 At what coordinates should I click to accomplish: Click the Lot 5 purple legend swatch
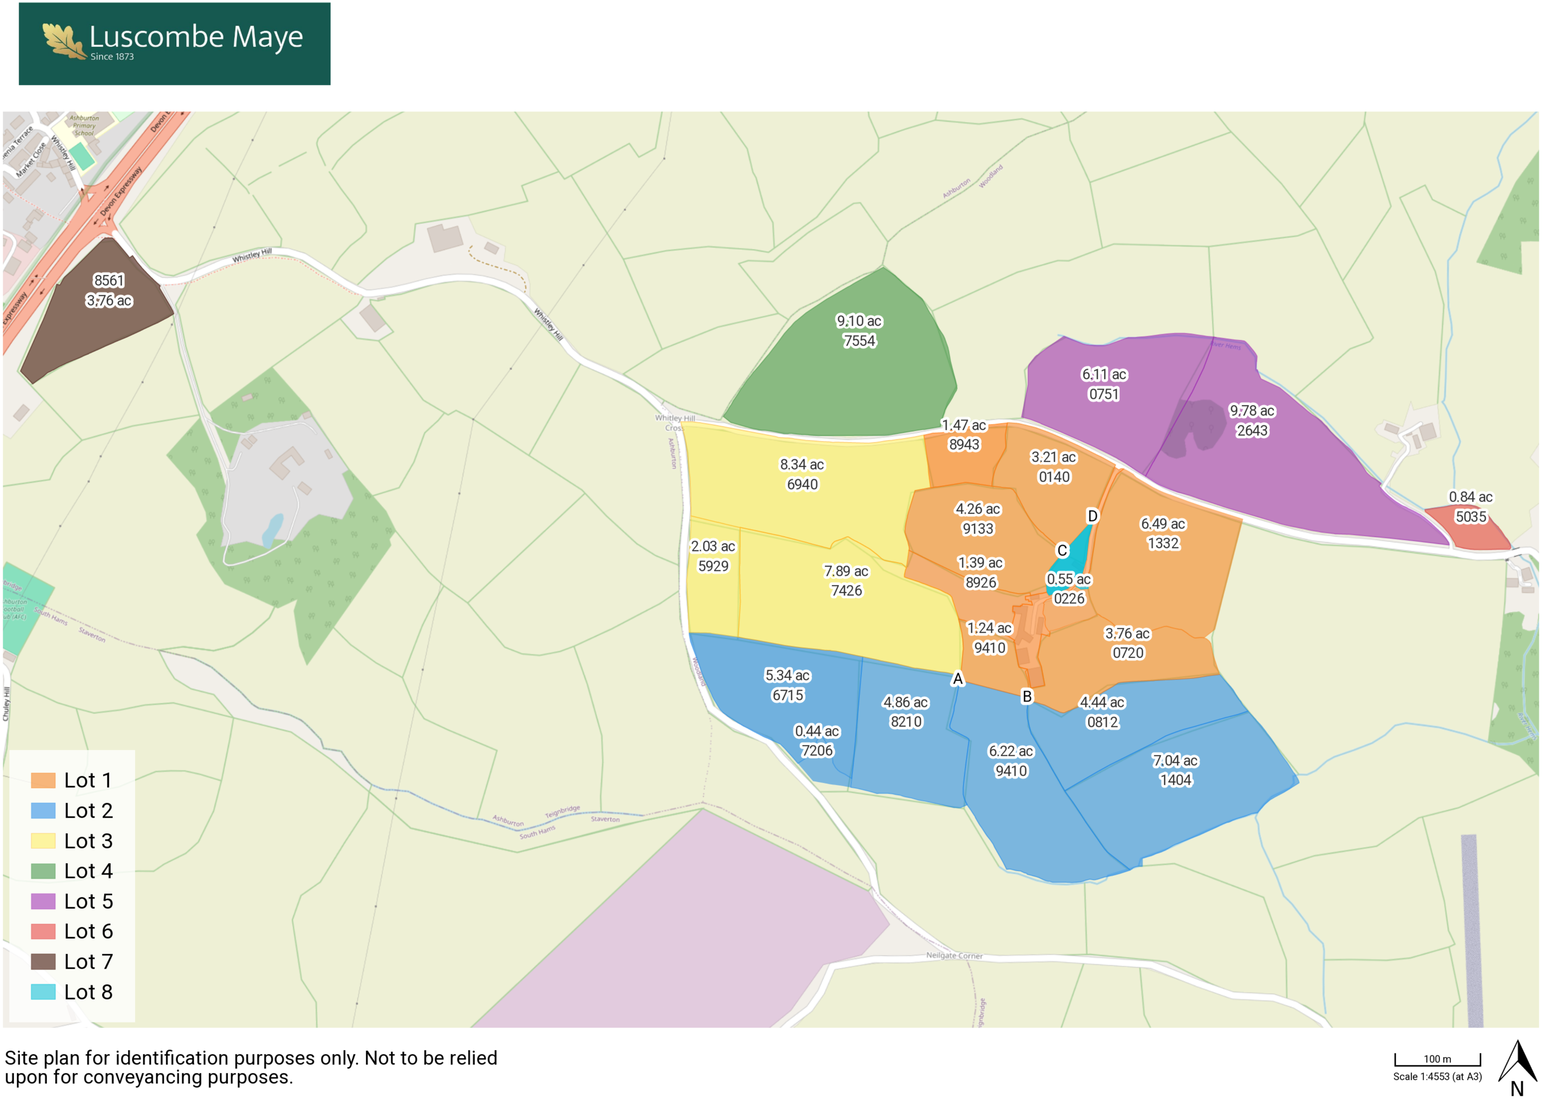click(x=43, y=901)
